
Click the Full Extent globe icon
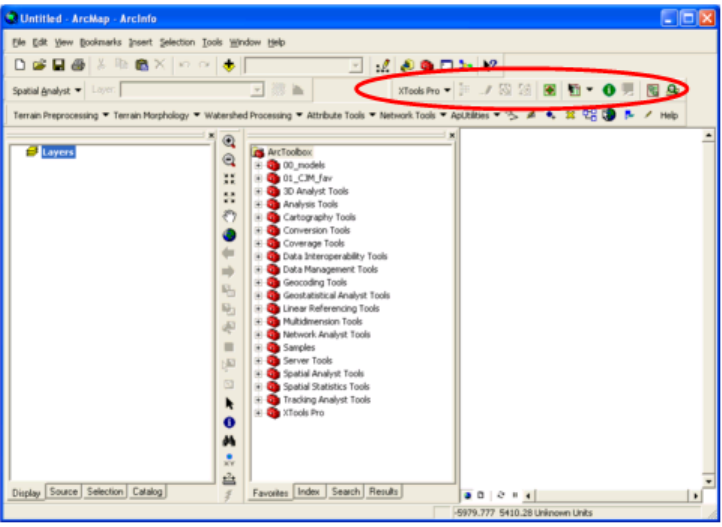[229, 235]
